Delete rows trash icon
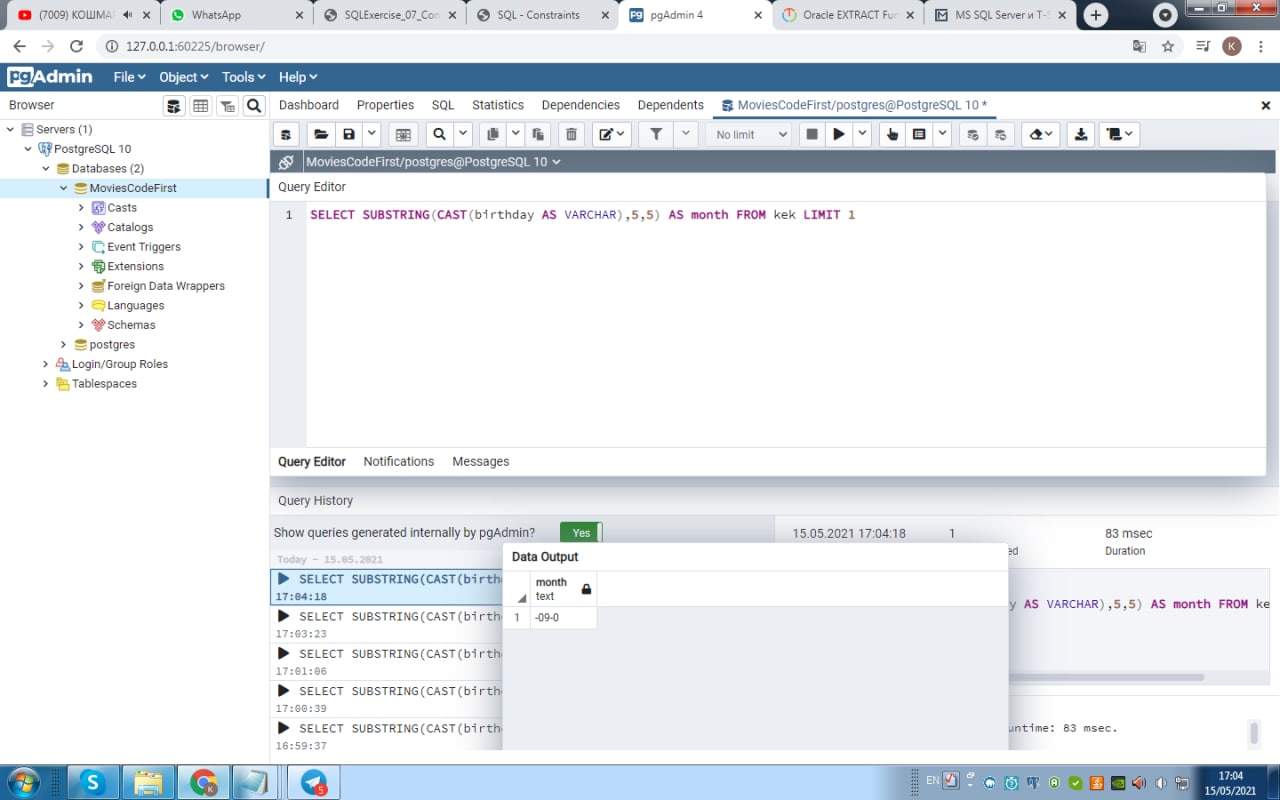The width and height of the screenshot is (1280, 800). [571, 134]
